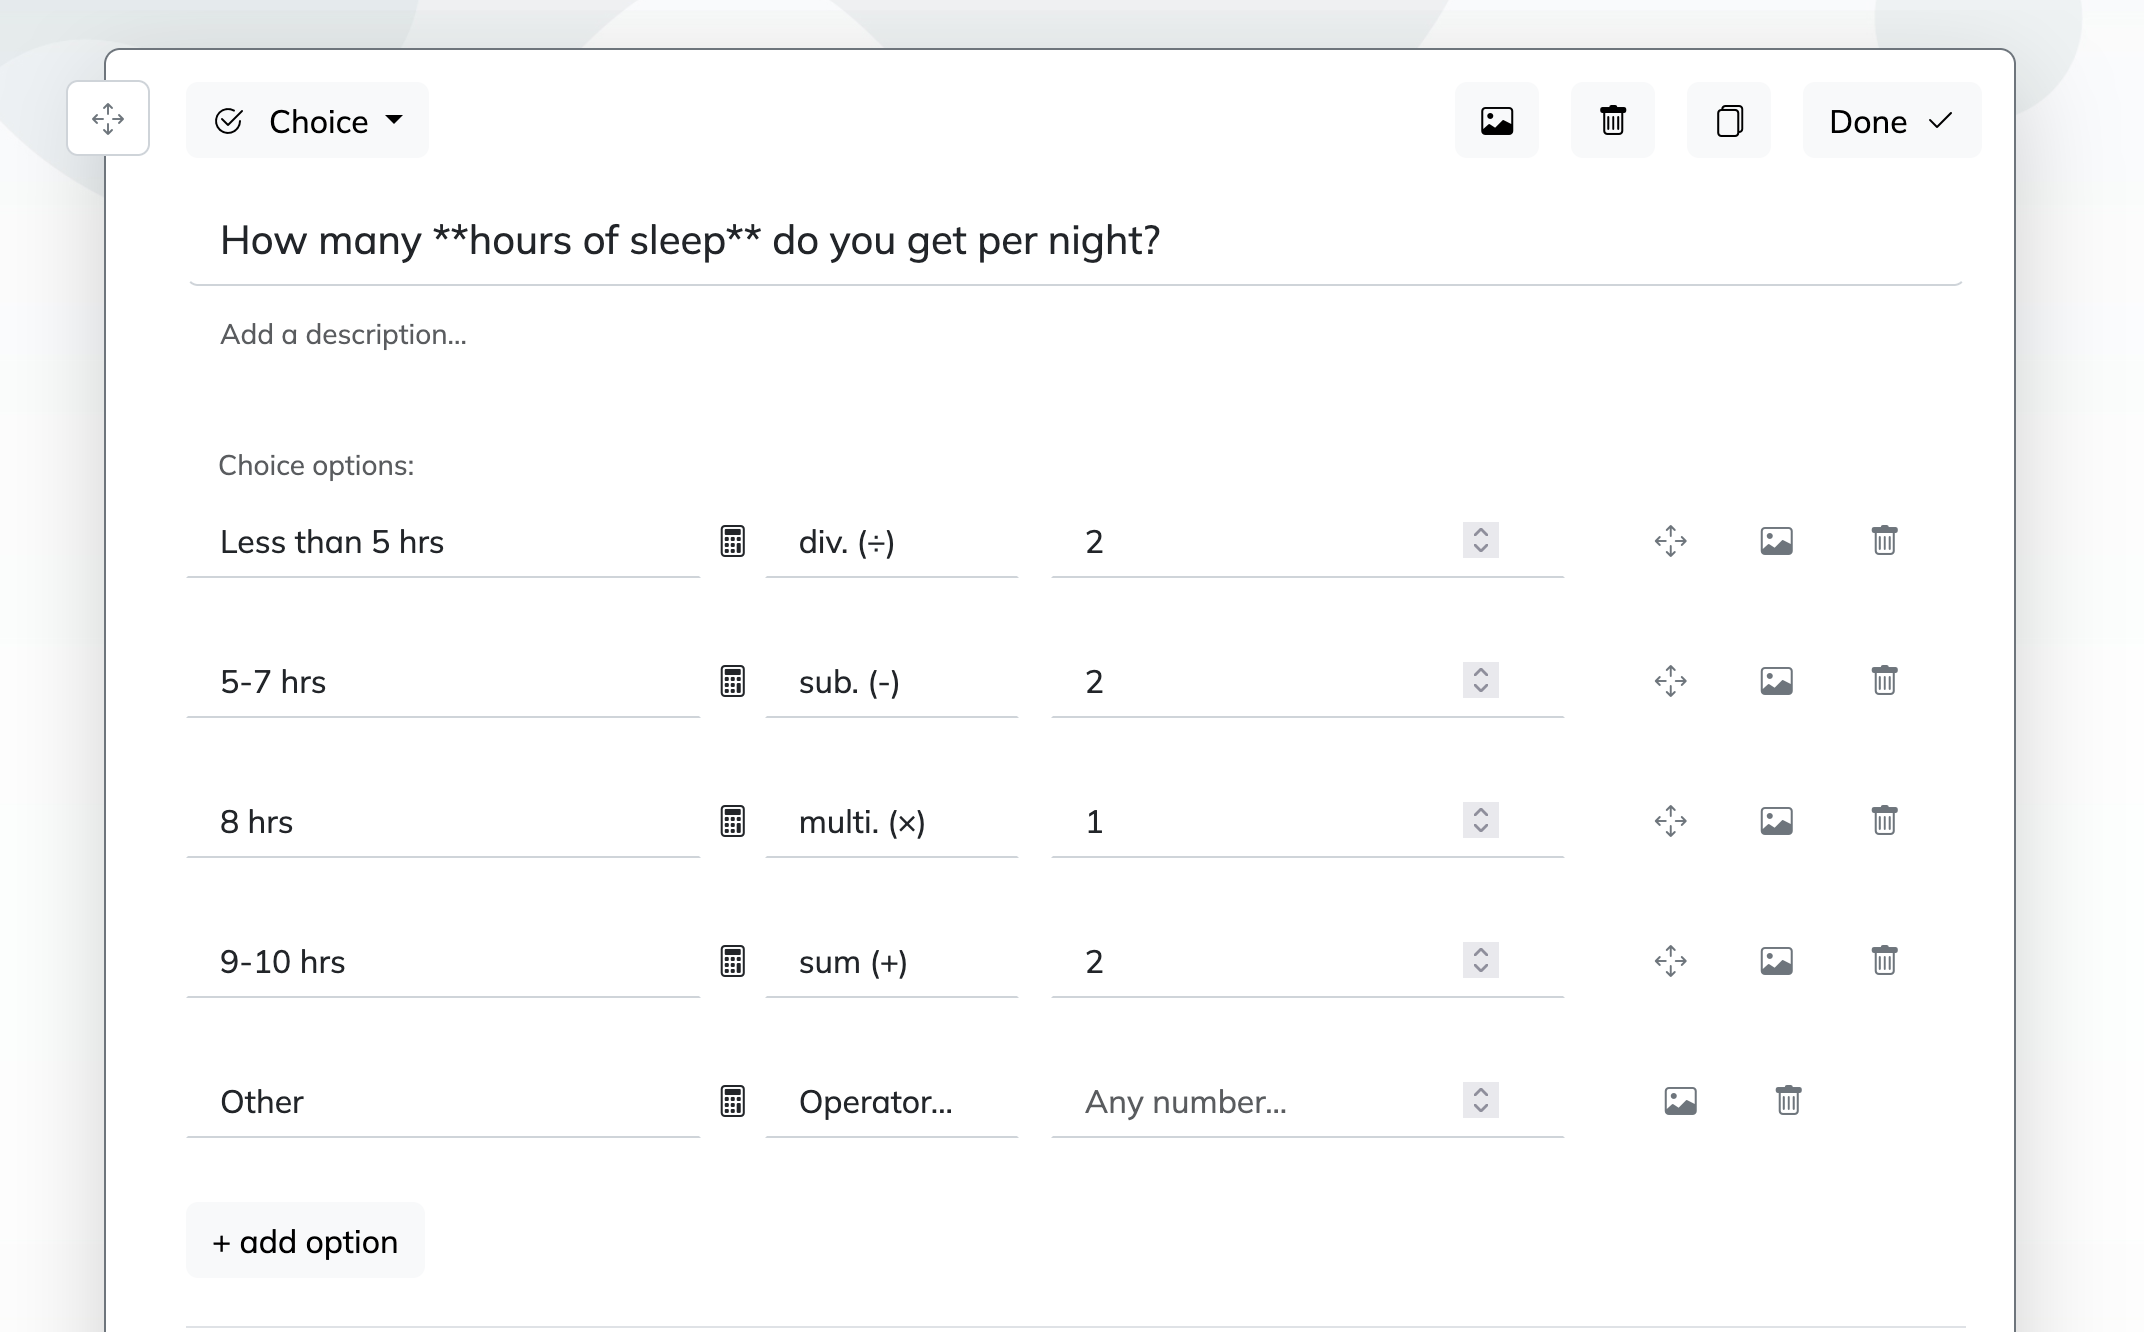Open div. (÷) operator dropdown
This screenshot has width=2144, height=1332.
tap(892, 542)
